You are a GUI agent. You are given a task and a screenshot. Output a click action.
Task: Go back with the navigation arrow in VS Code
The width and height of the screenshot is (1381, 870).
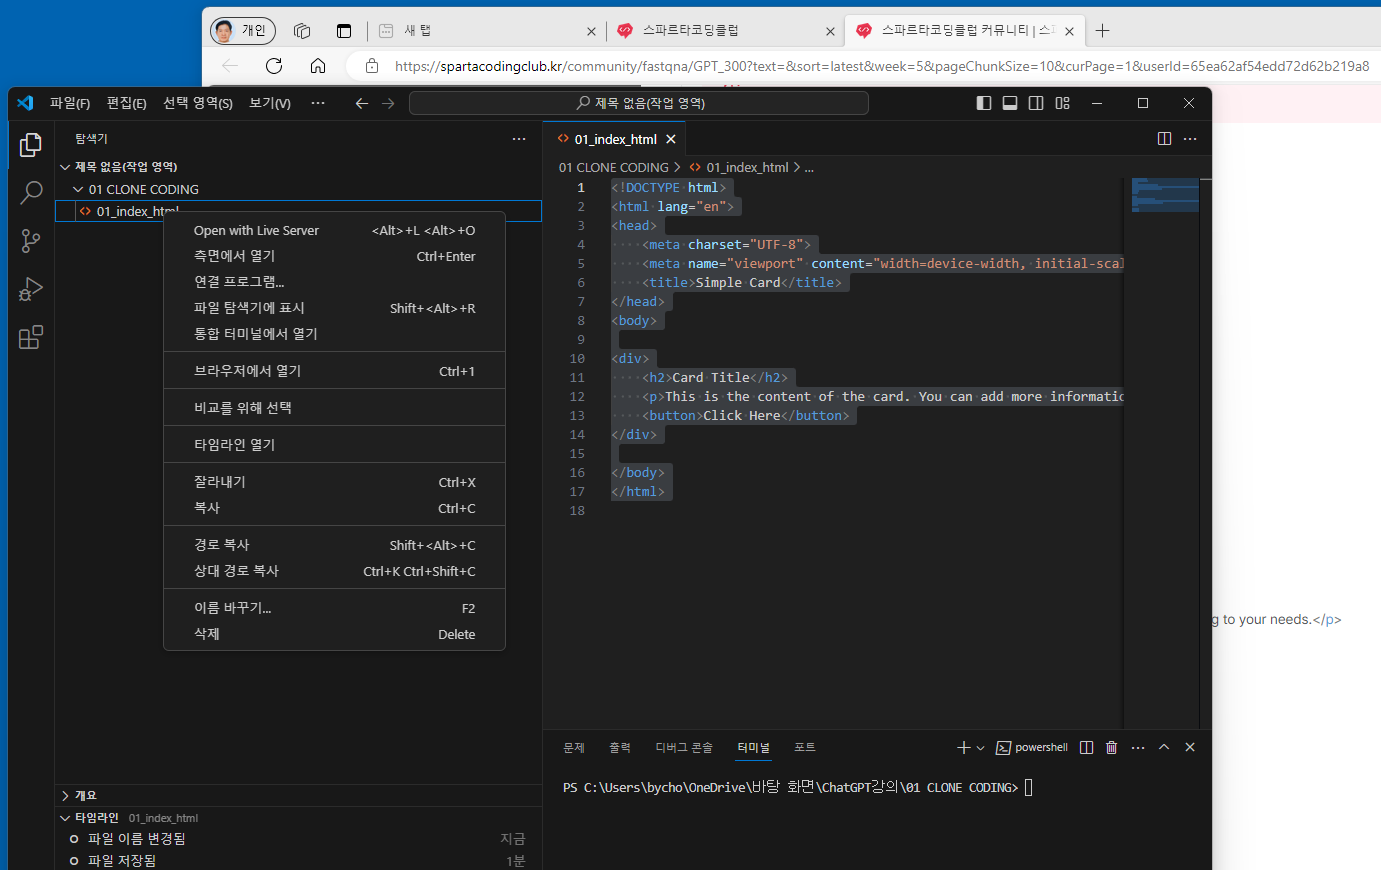(362, 103)
